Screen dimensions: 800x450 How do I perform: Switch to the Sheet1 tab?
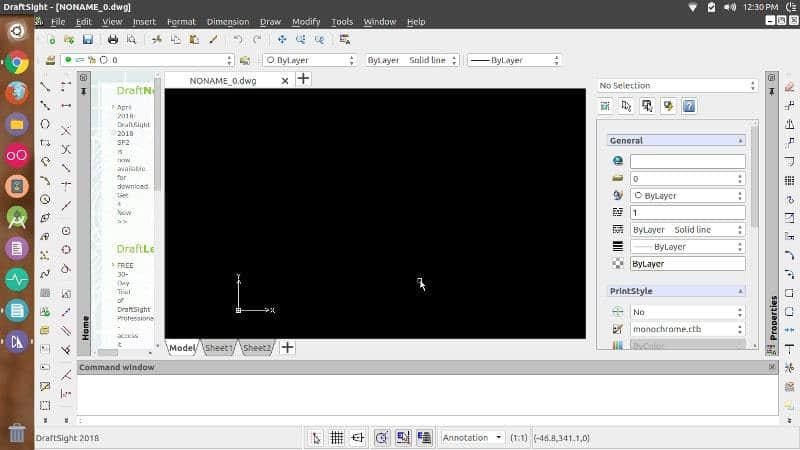click(x=218, y=348)
